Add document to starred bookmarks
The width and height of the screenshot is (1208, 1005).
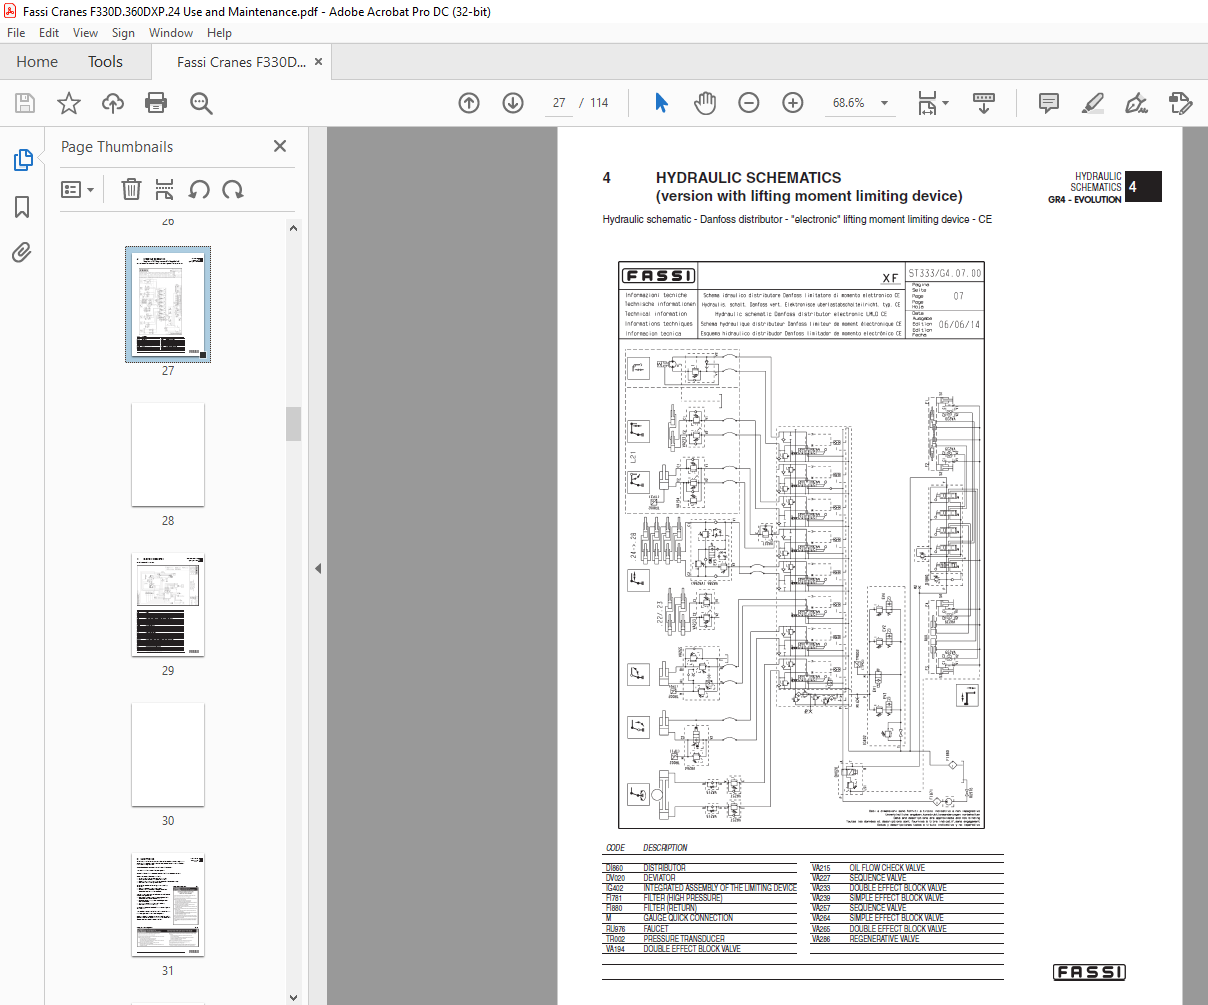pyautogui.click(x=69, y=103)
